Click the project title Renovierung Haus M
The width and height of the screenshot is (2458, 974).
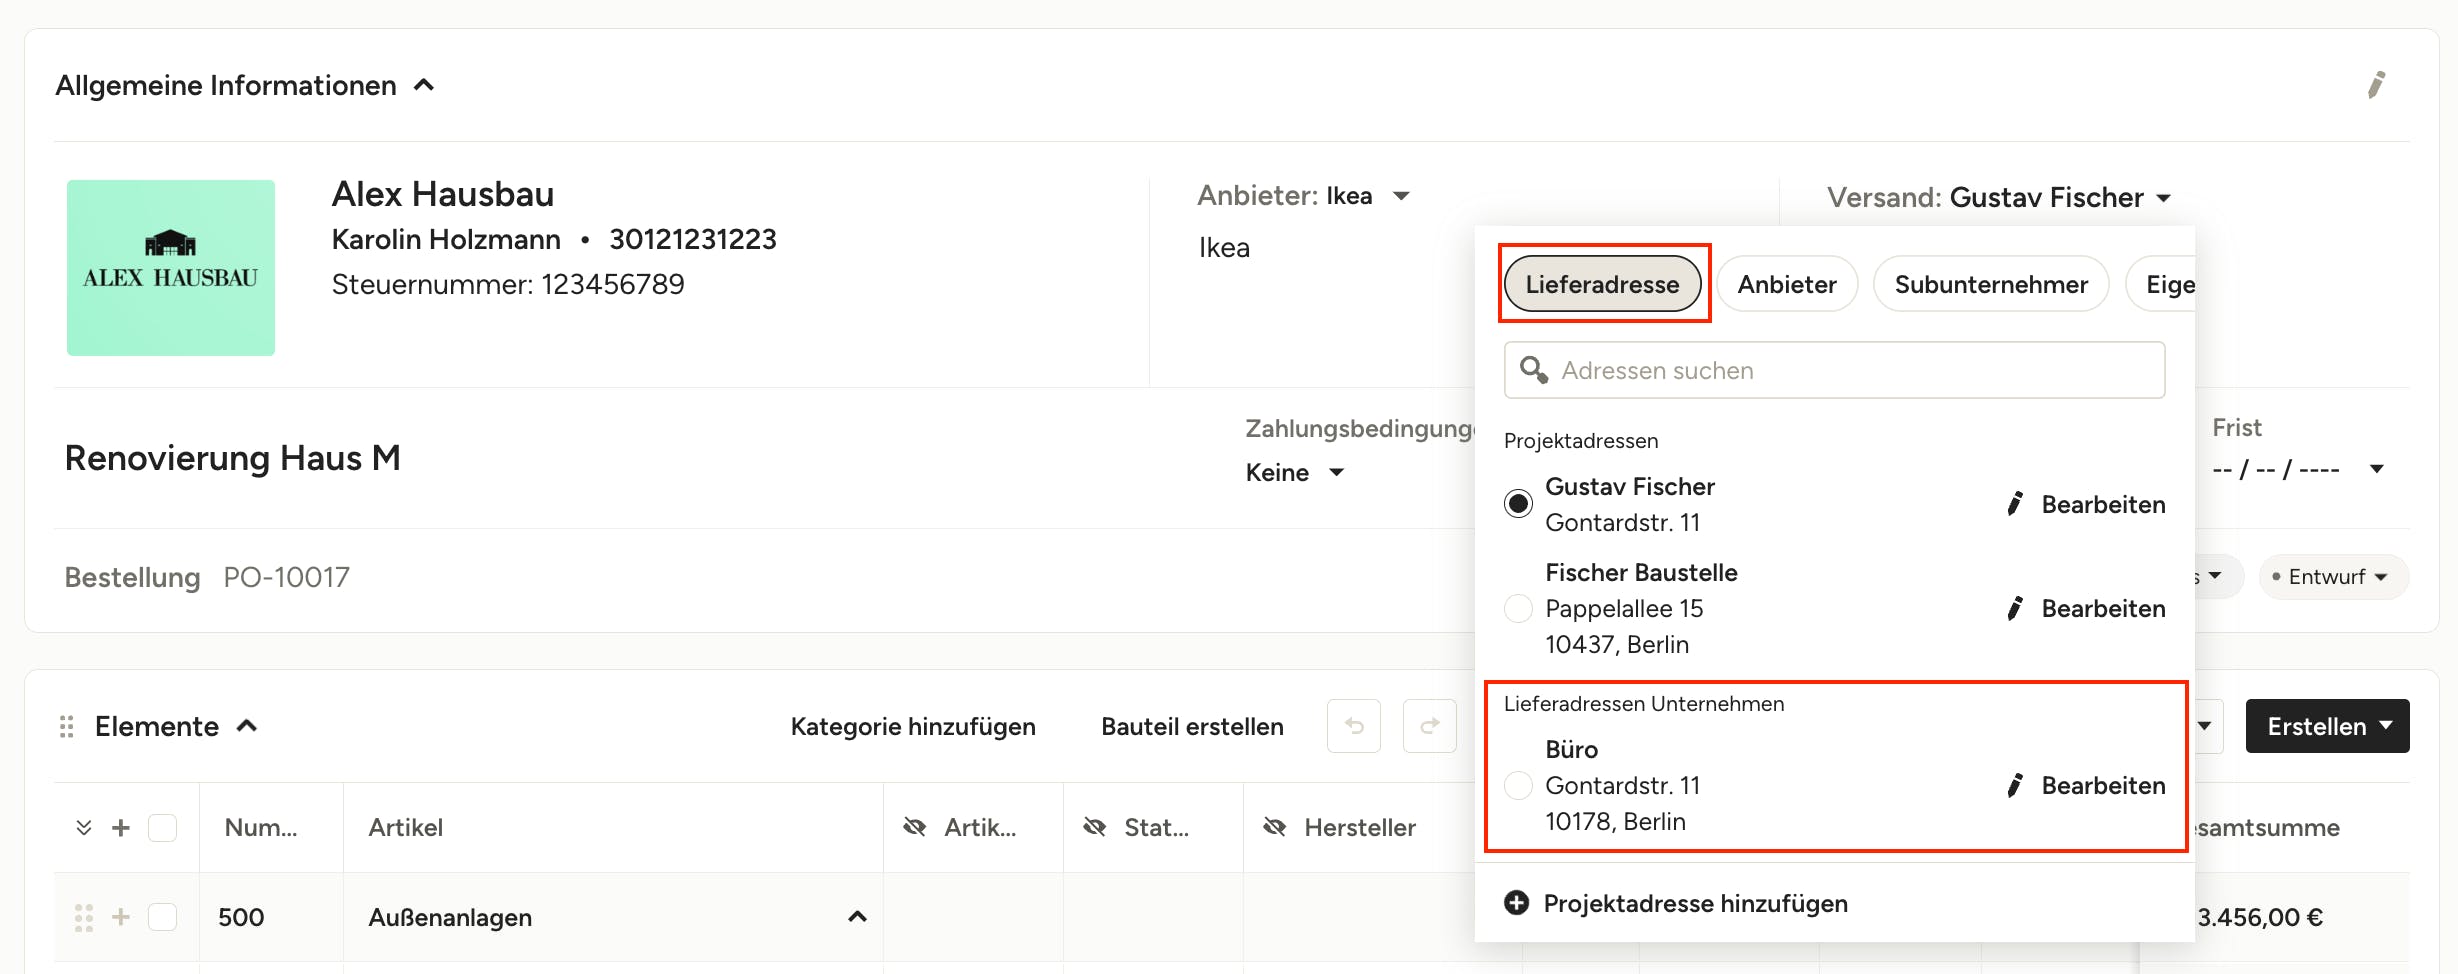tap(233, 458)
